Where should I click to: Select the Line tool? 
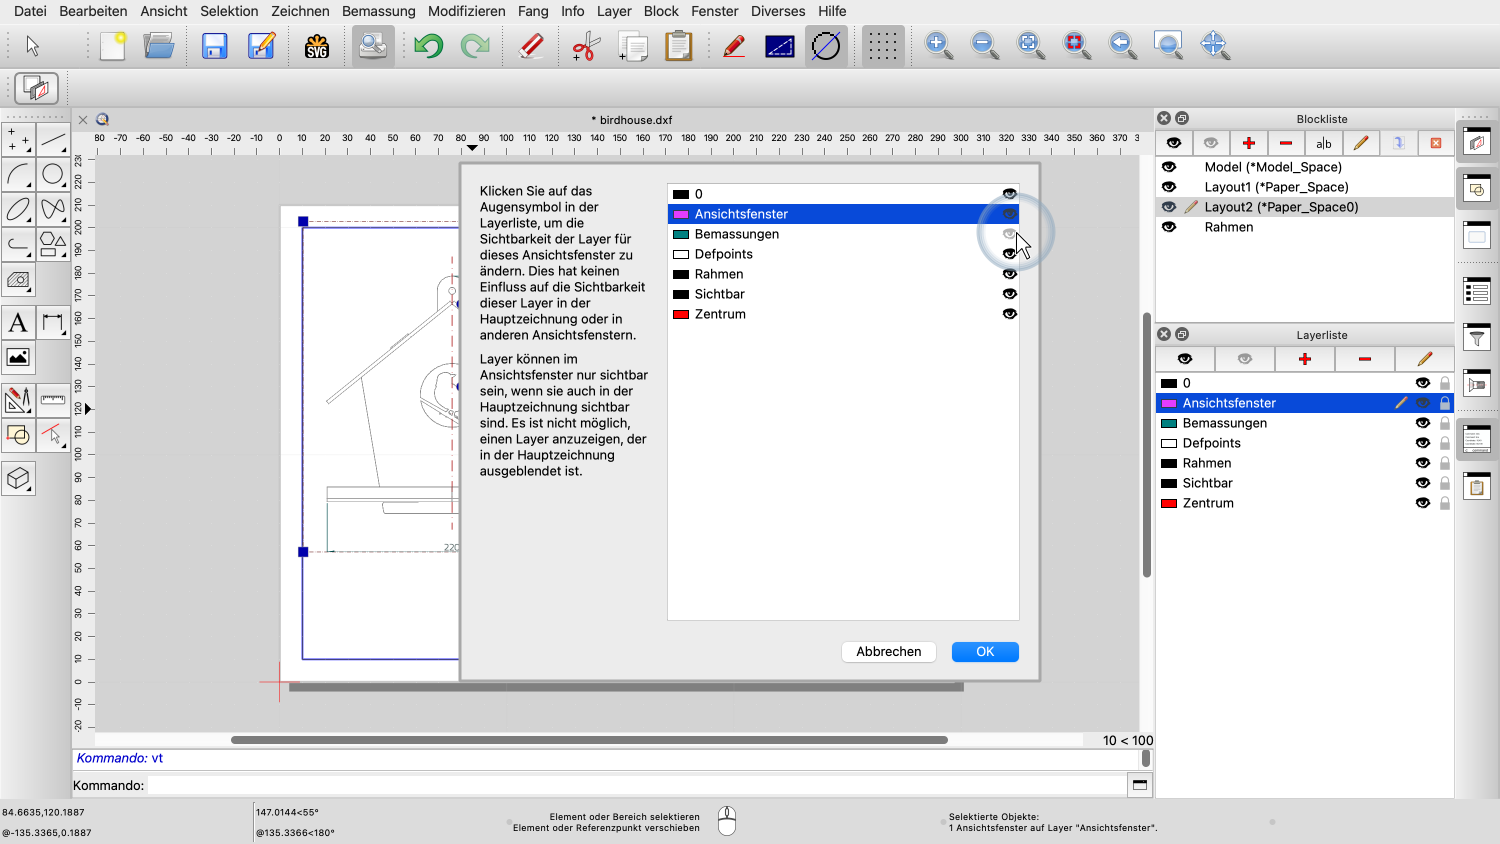[52, 140]
